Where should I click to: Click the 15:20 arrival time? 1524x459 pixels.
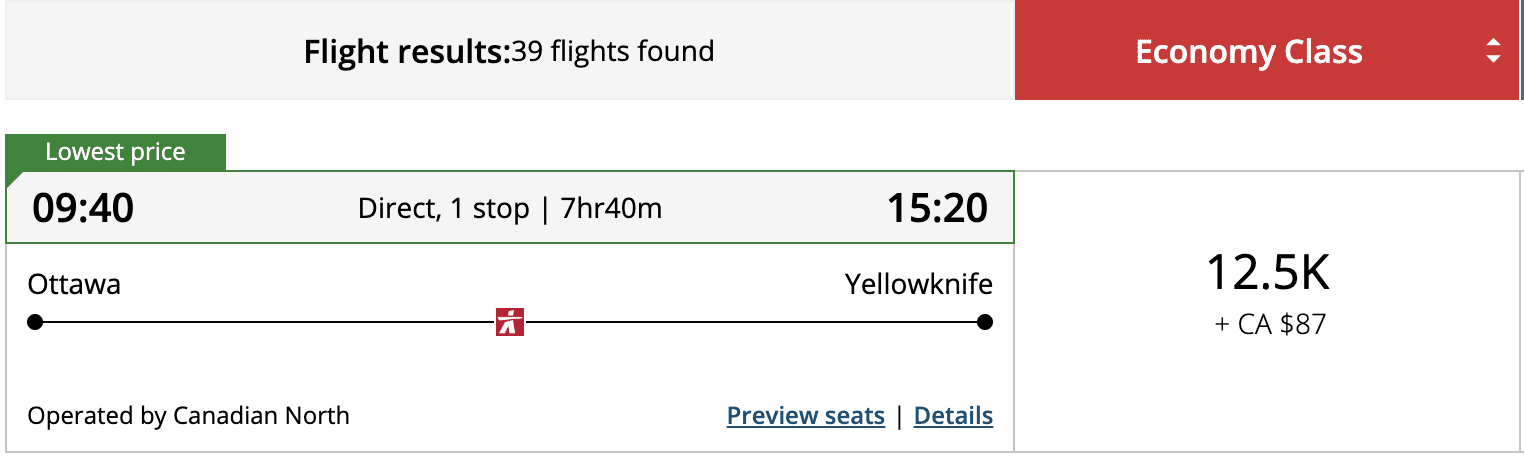click(x=937, y=208)
